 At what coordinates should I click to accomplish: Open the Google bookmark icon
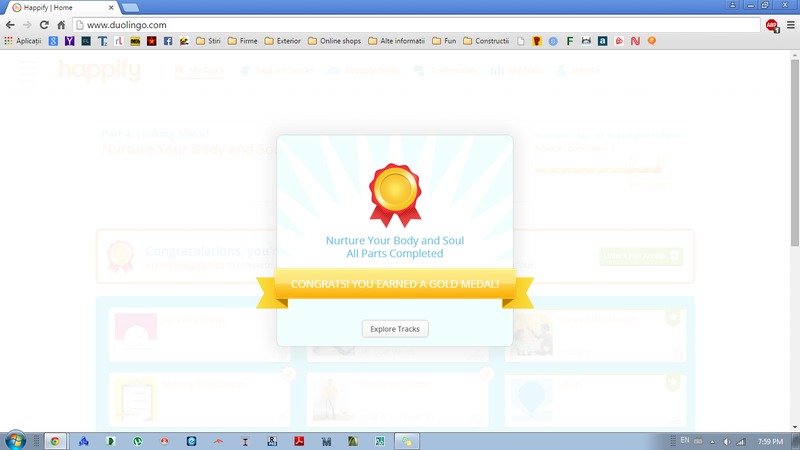click(x=53, y=41)
